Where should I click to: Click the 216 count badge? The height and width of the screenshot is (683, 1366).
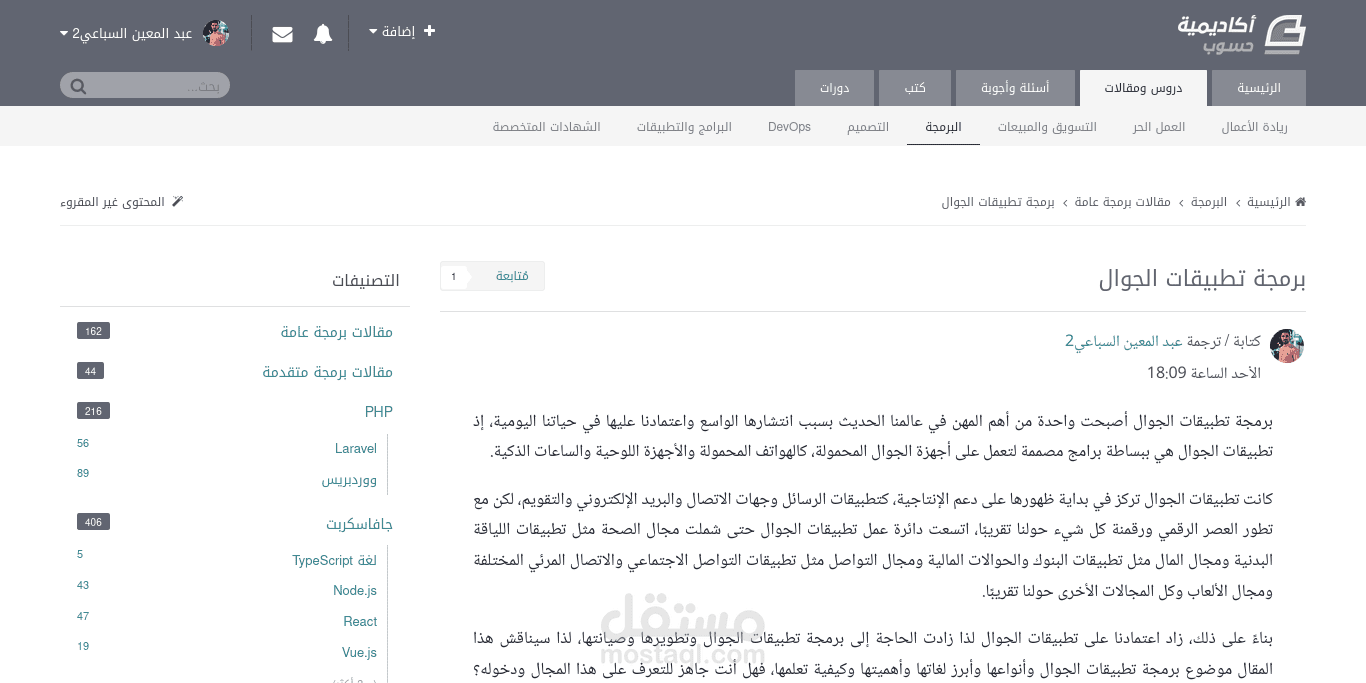(x=93, y=411)
